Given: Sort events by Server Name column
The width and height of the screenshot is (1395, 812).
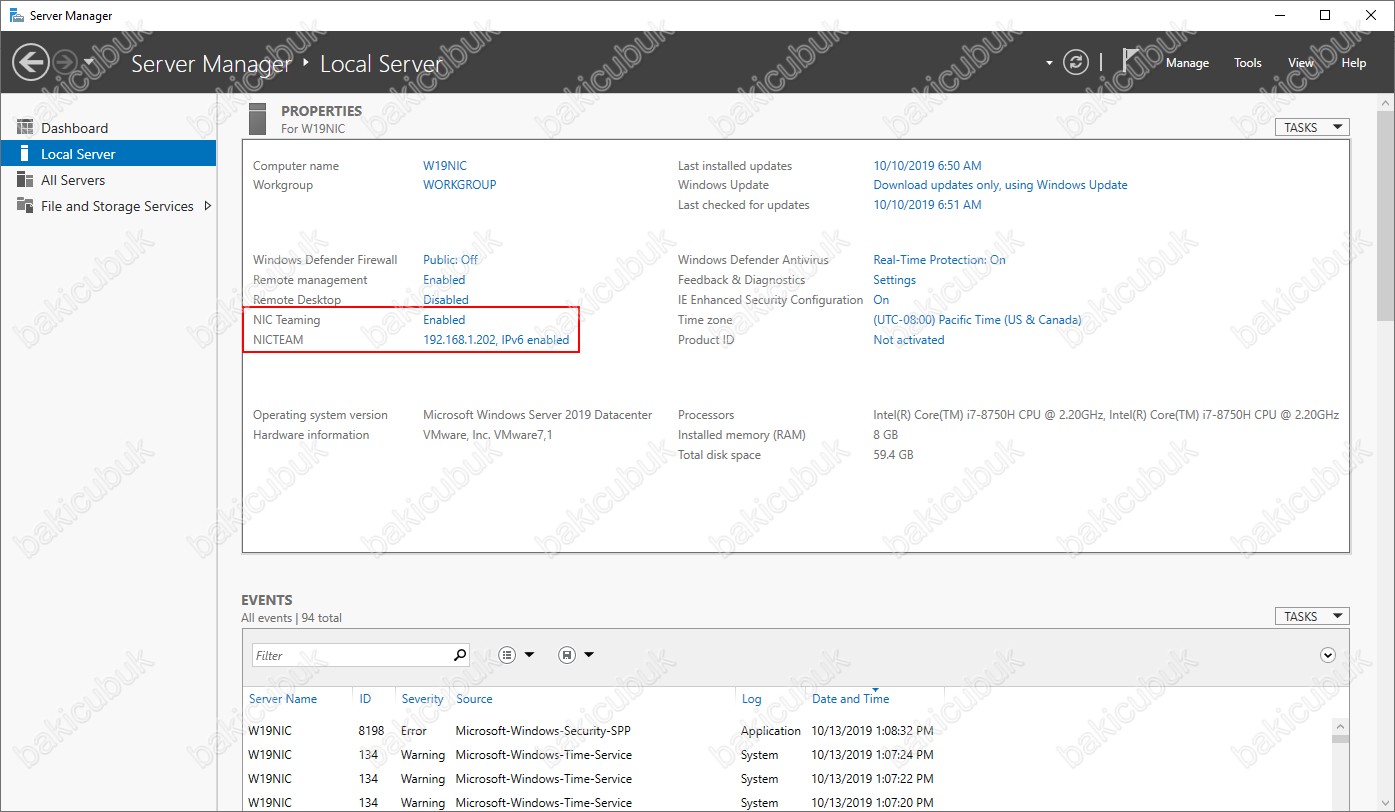Looking at the screenshot, I should click(x=283, y=699).
